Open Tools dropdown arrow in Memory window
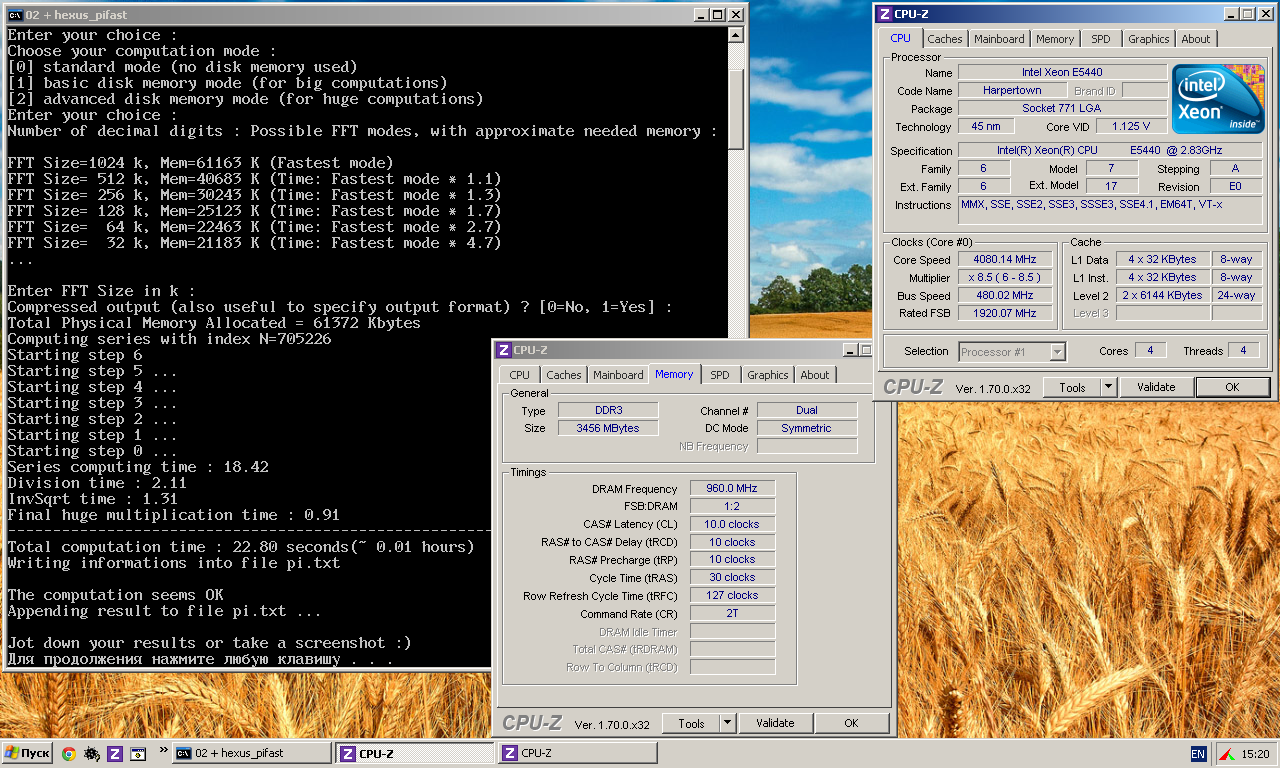1280x768 pixels. click(x=727, y=723)
